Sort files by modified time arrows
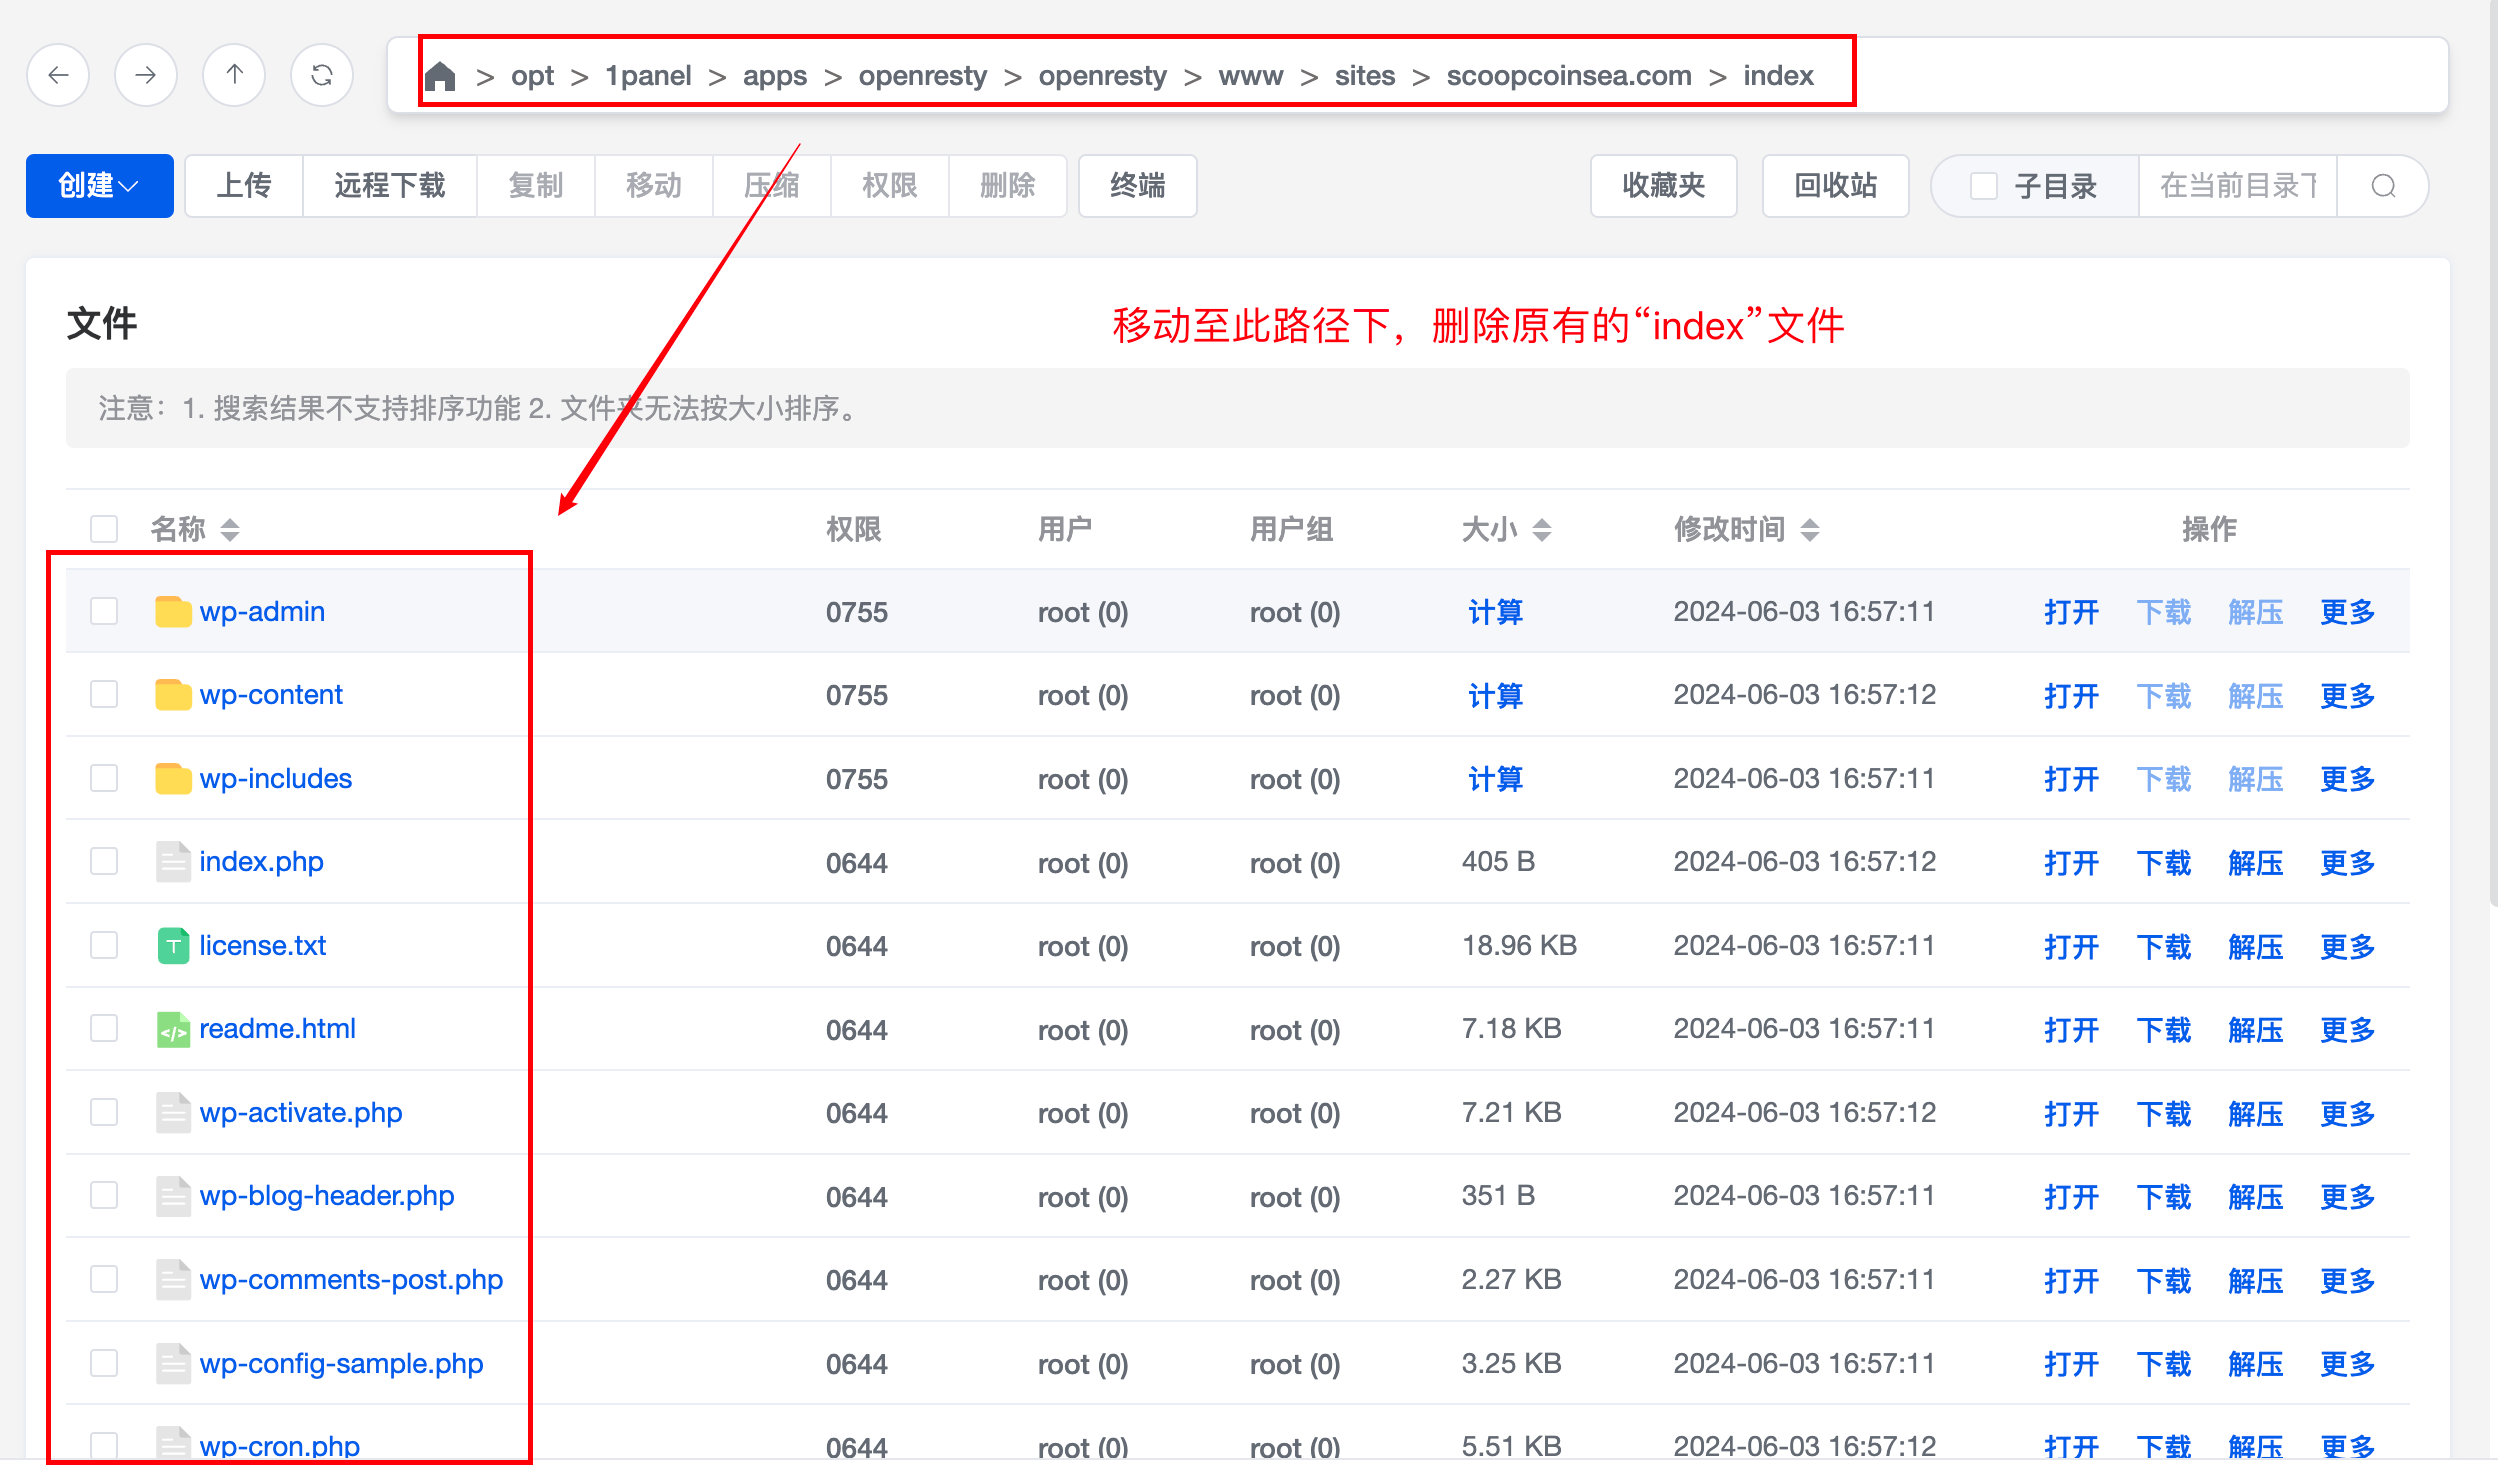The height and width of the screenshot is (1472, 2498). click(x=1810, y=530)
